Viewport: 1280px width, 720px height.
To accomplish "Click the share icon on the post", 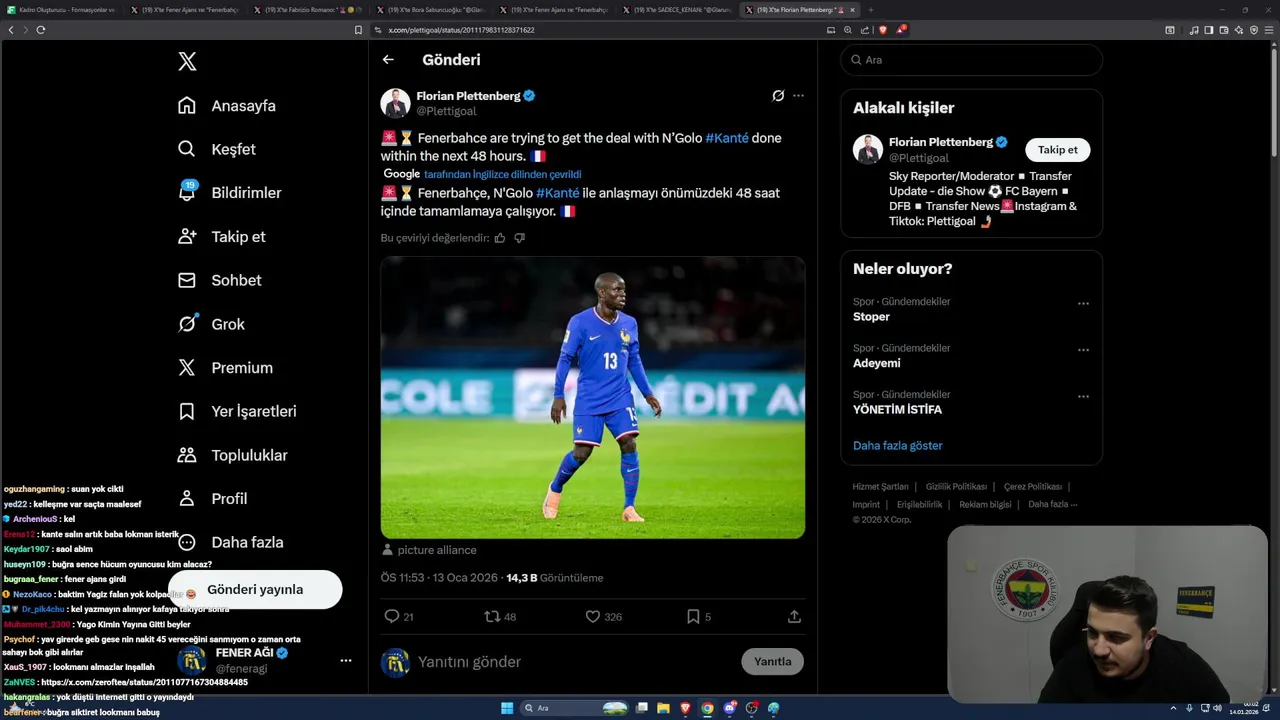I will [x=794, y=617].
